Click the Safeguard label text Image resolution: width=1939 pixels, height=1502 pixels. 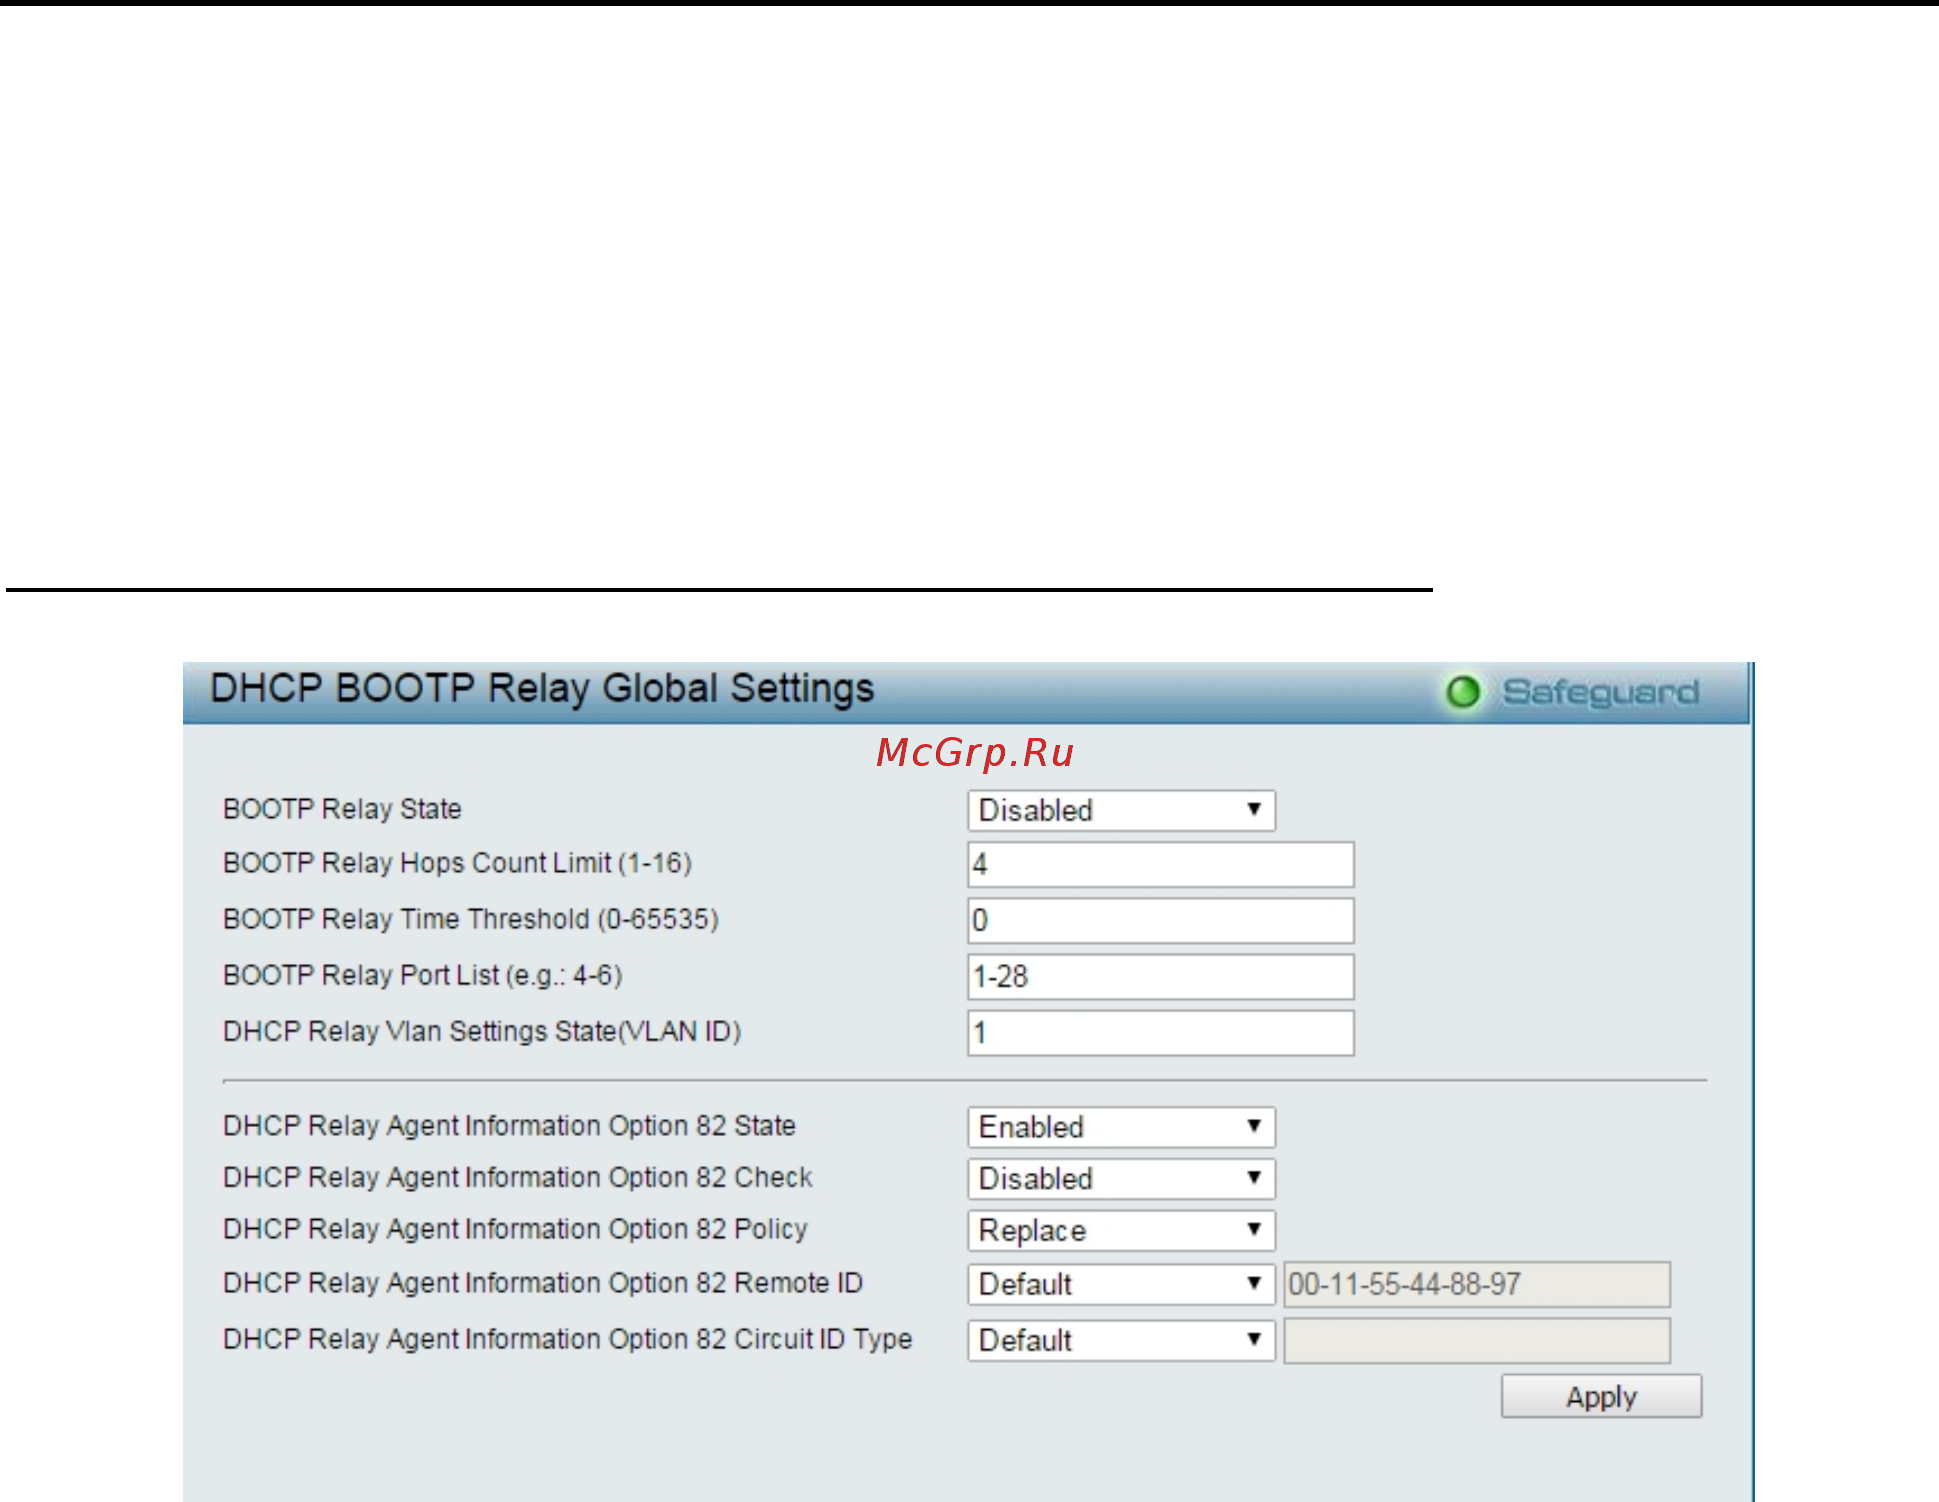point(1601,692)
